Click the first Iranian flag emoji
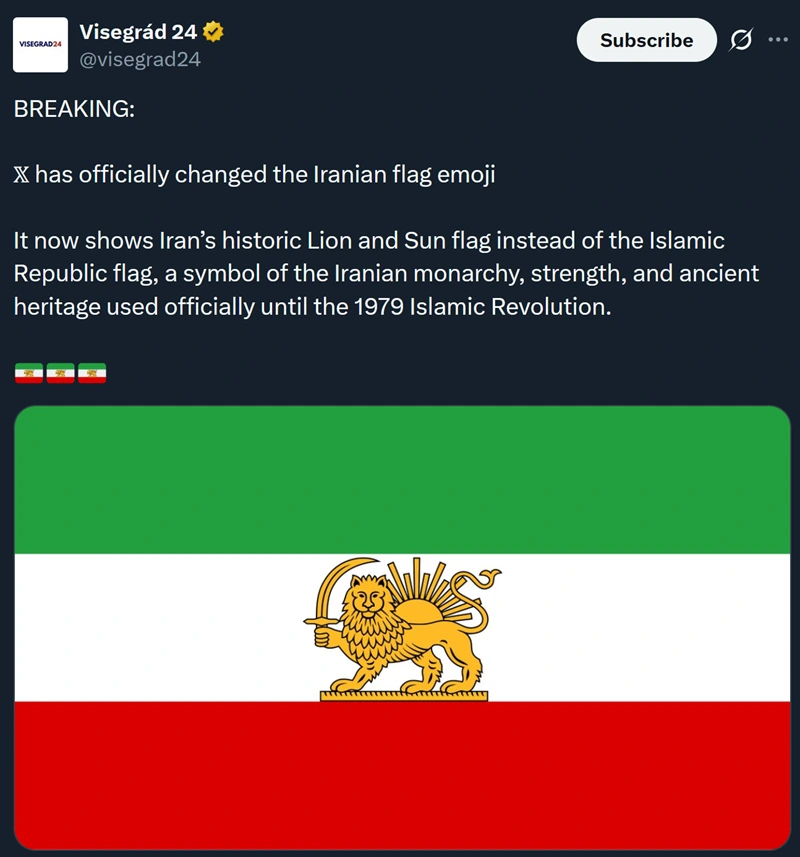 (29, 374)
